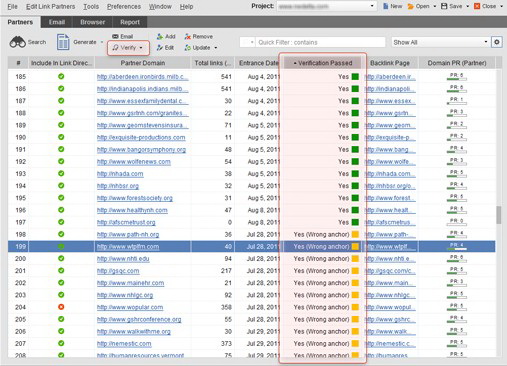Screen dimensions: 507x366
Task: Toggle Include In Link Directory for row 194
Action: [61, 185]
